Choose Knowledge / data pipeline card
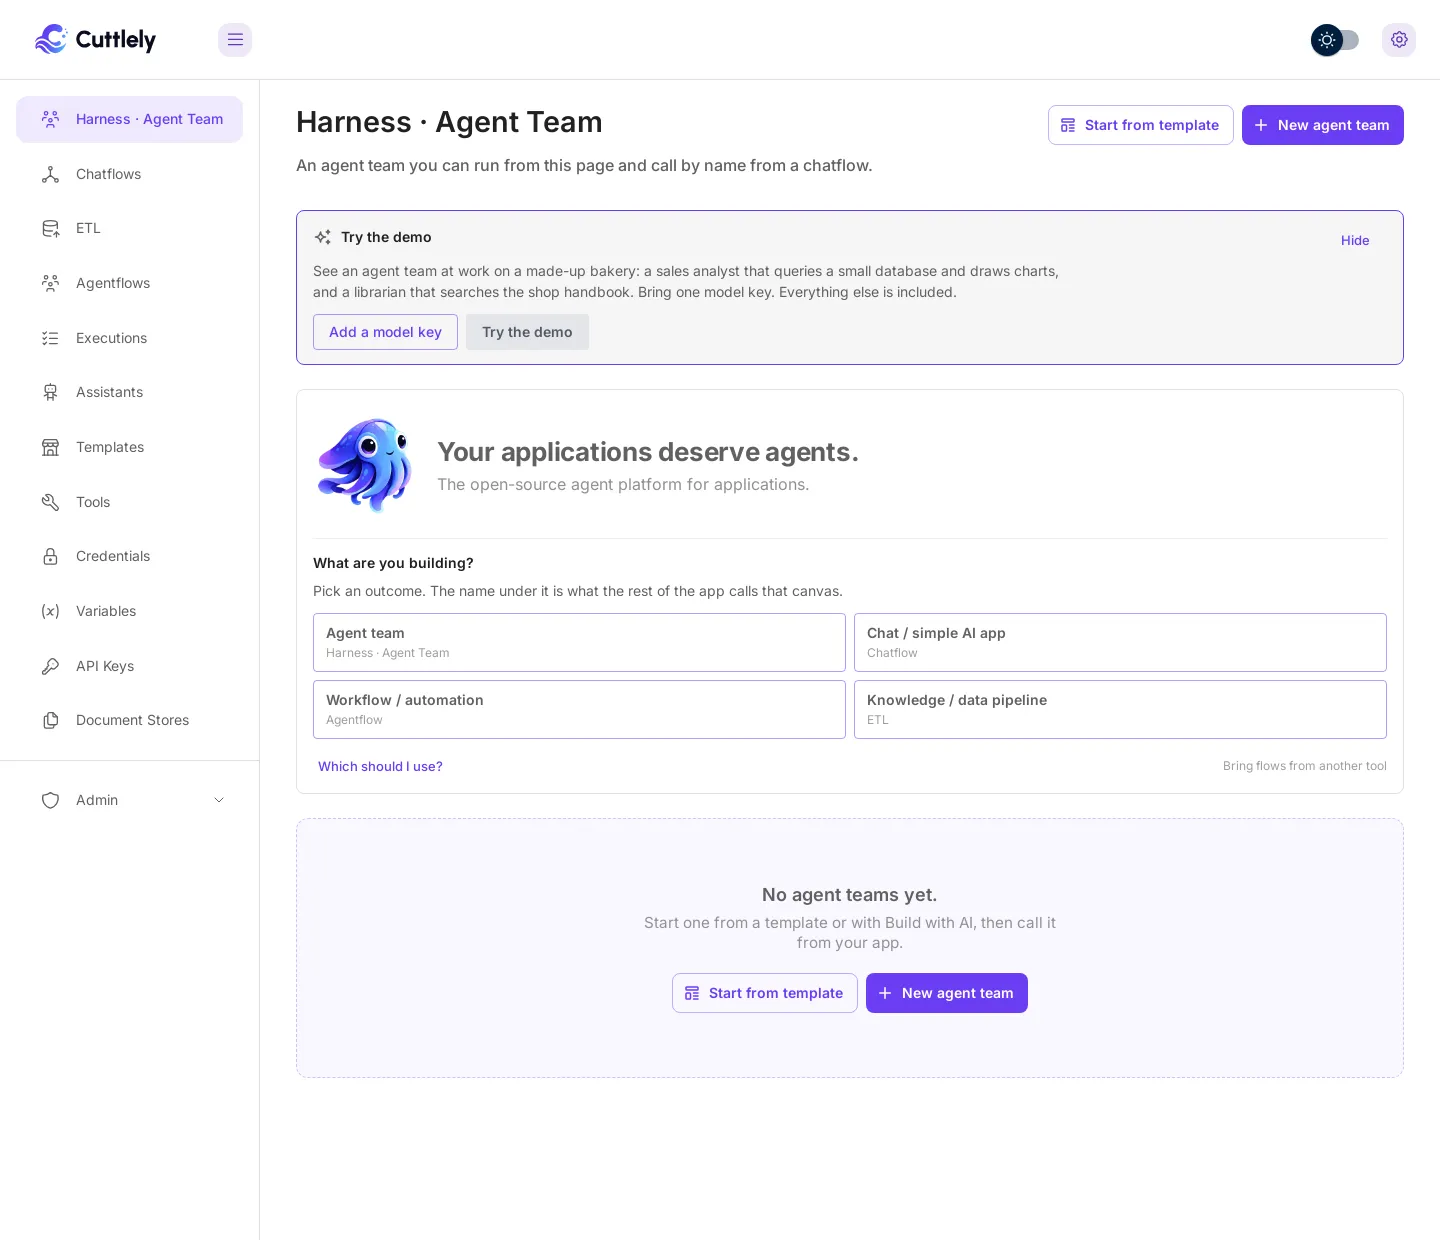The height and width of the screenshot is (1240, 1440). pyautogui.click(x=1120, y=709)
